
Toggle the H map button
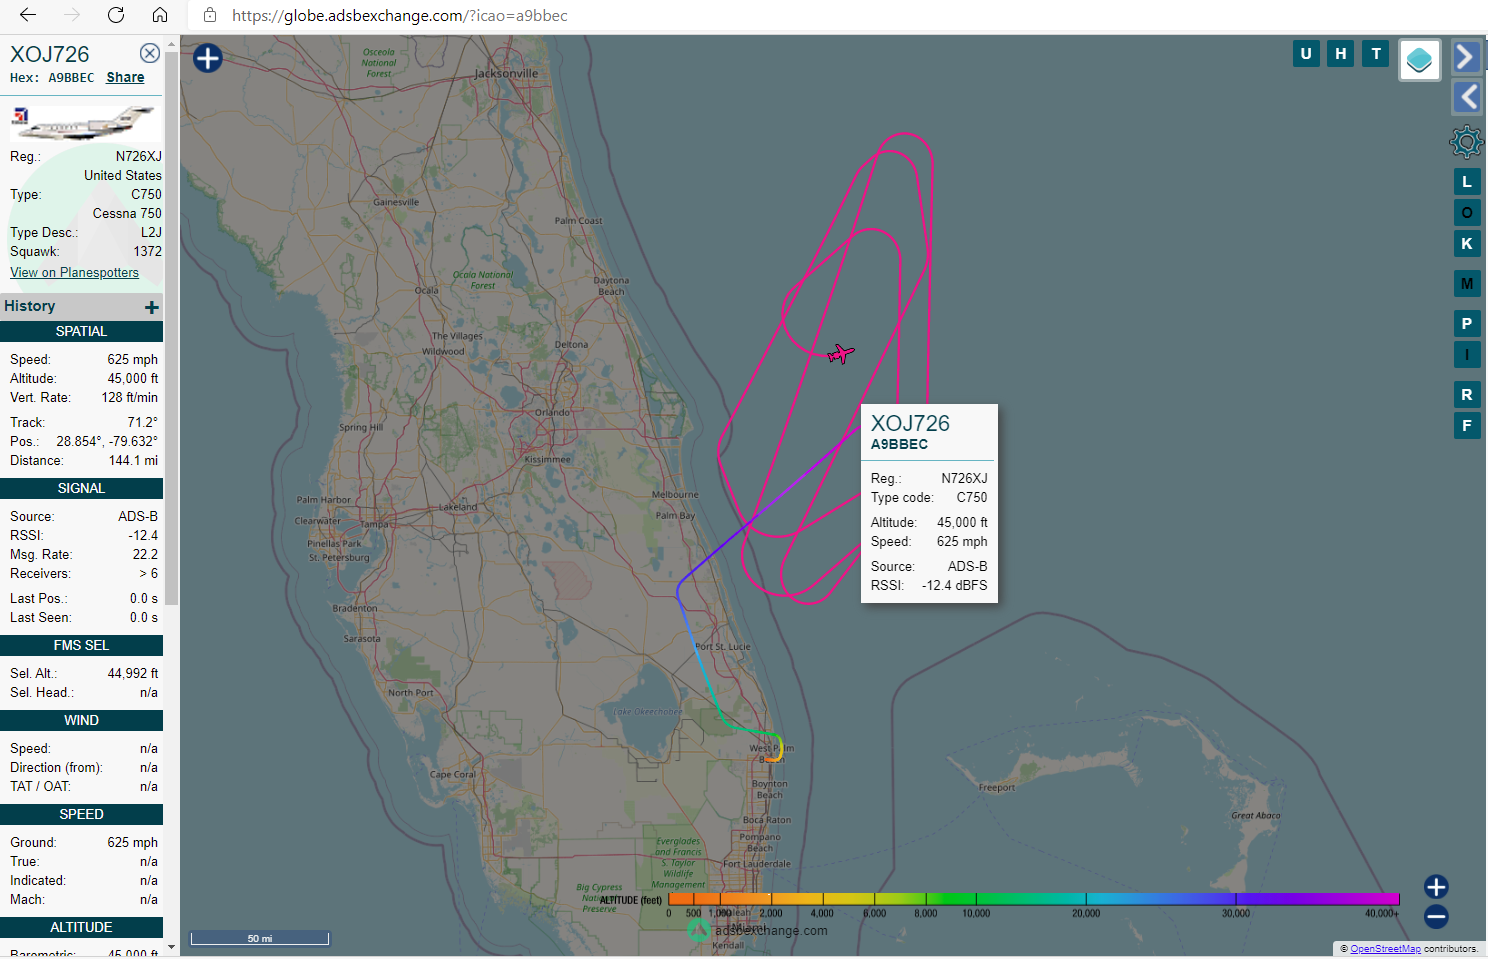click(1341, 54)
